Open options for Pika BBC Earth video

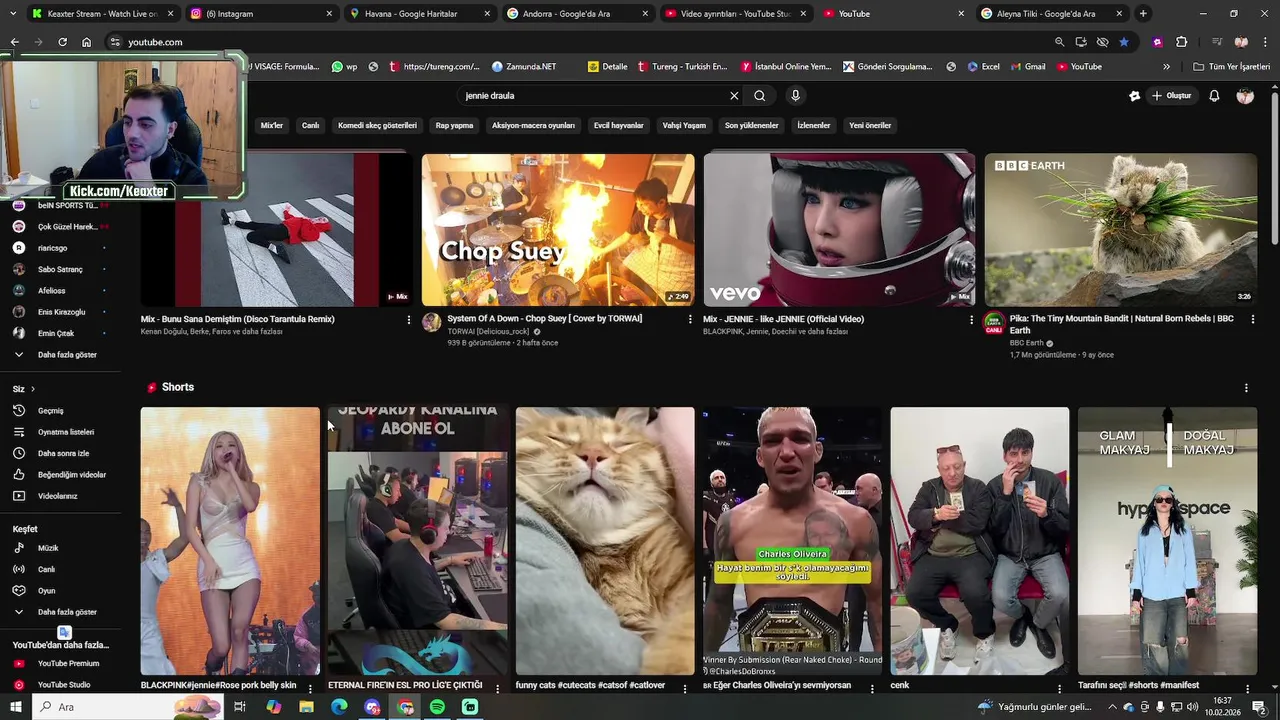pyautogui.click(x=1252, y=320)
